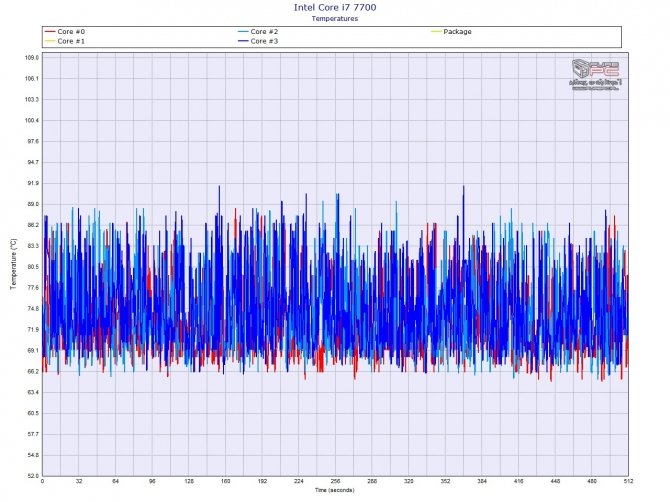Screen dimensions: 670x502
Task: Click the Temperature (°C) axis label
Action: click(x=14, y=264)
